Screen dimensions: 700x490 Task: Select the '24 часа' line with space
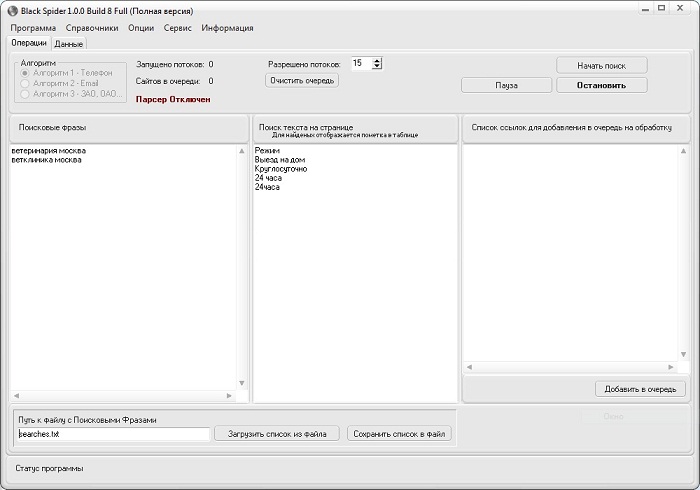pyautogui.click(x=268, y=178)
